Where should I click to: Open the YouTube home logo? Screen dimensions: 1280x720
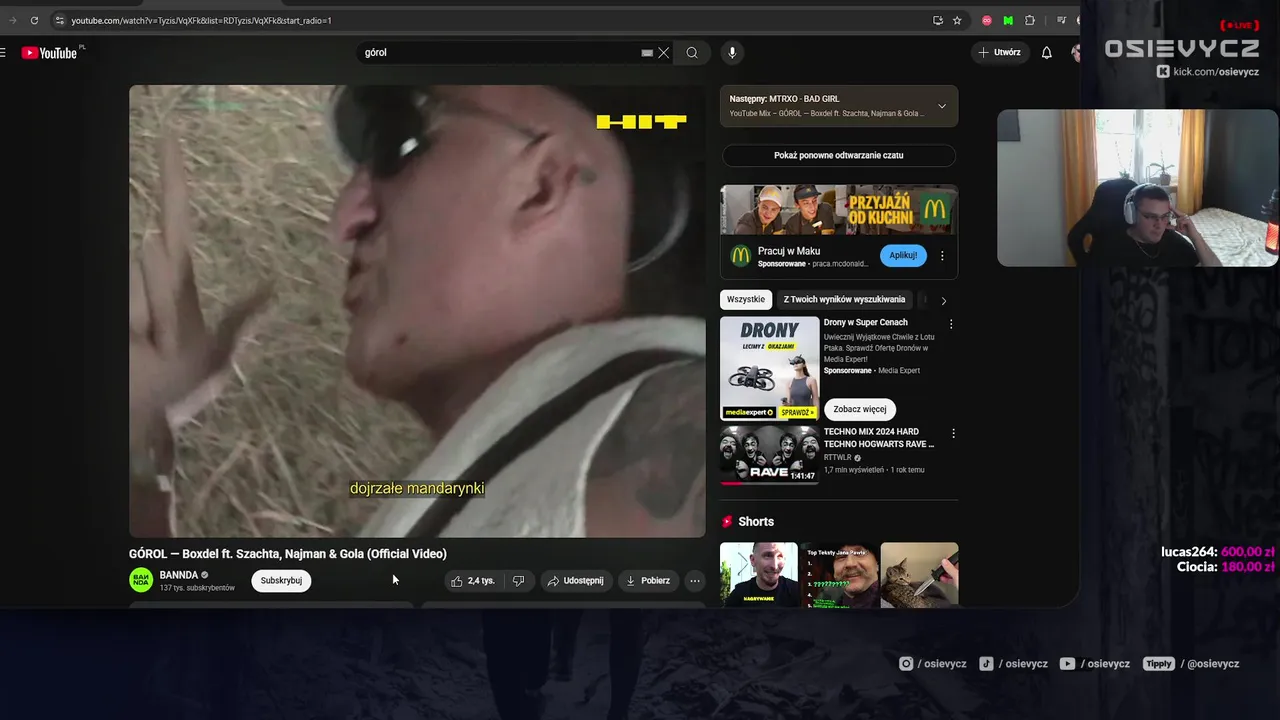pyautogui.click(x=50, y=53)
